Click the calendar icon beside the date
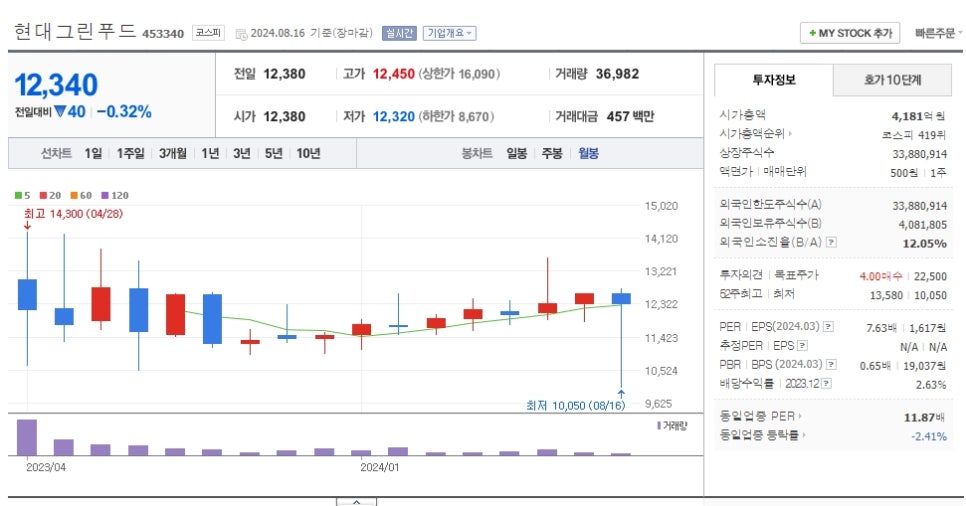Screen dimensions: 966x506 coord(241,34)
